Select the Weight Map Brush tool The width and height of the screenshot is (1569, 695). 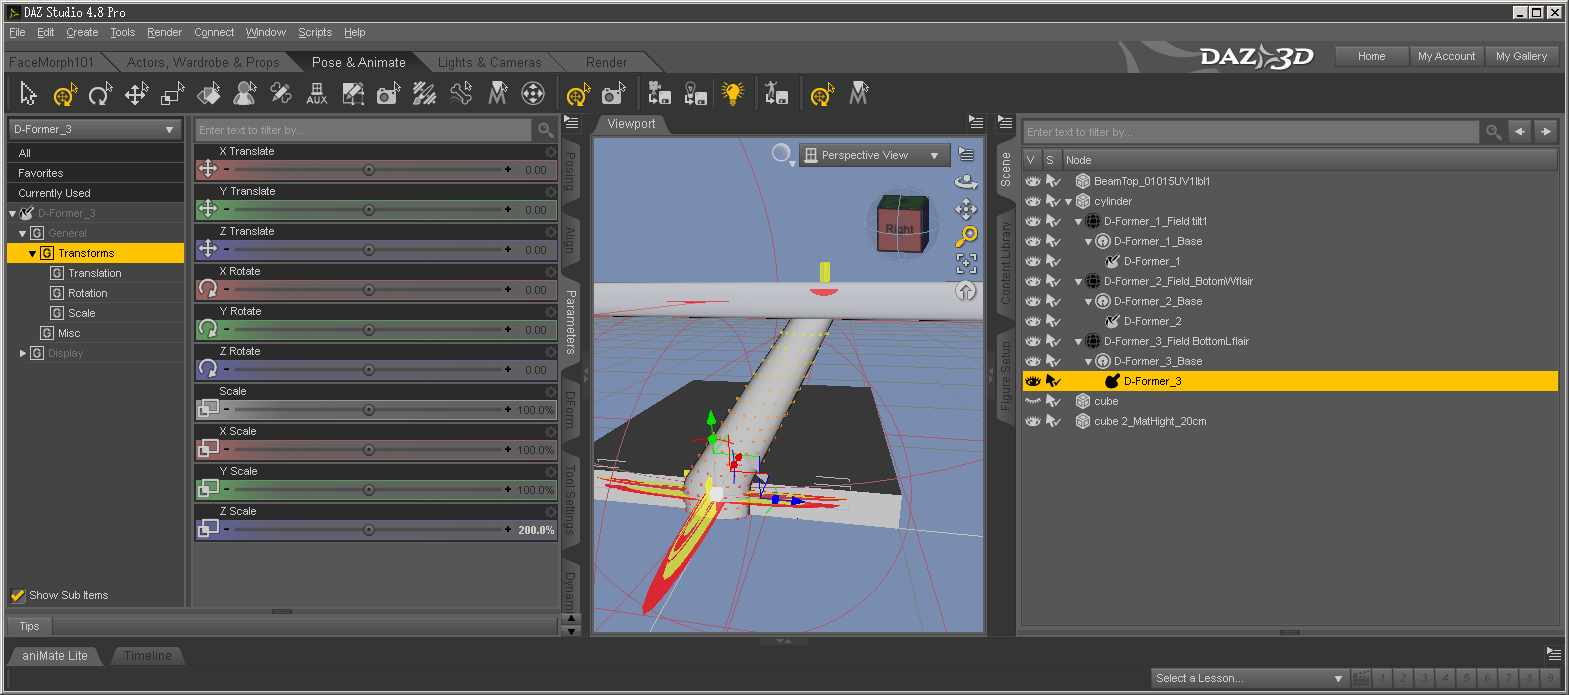point(425,94)
